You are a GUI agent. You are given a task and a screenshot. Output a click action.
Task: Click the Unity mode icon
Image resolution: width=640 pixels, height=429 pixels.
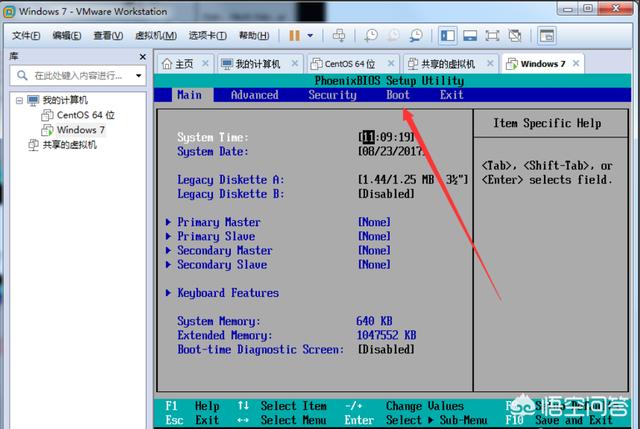pos(515,36)
